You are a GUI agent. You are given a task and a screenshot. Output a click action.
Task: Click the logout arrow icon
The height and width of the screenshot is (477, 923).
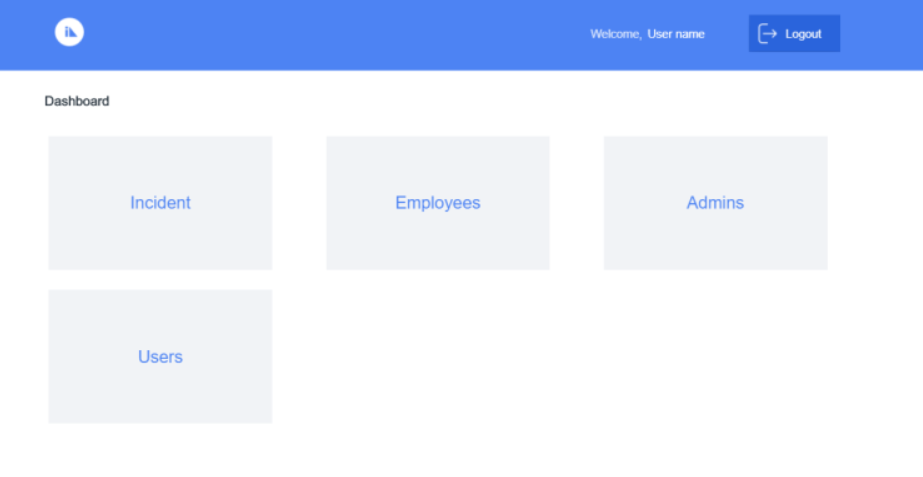(767, 34)
